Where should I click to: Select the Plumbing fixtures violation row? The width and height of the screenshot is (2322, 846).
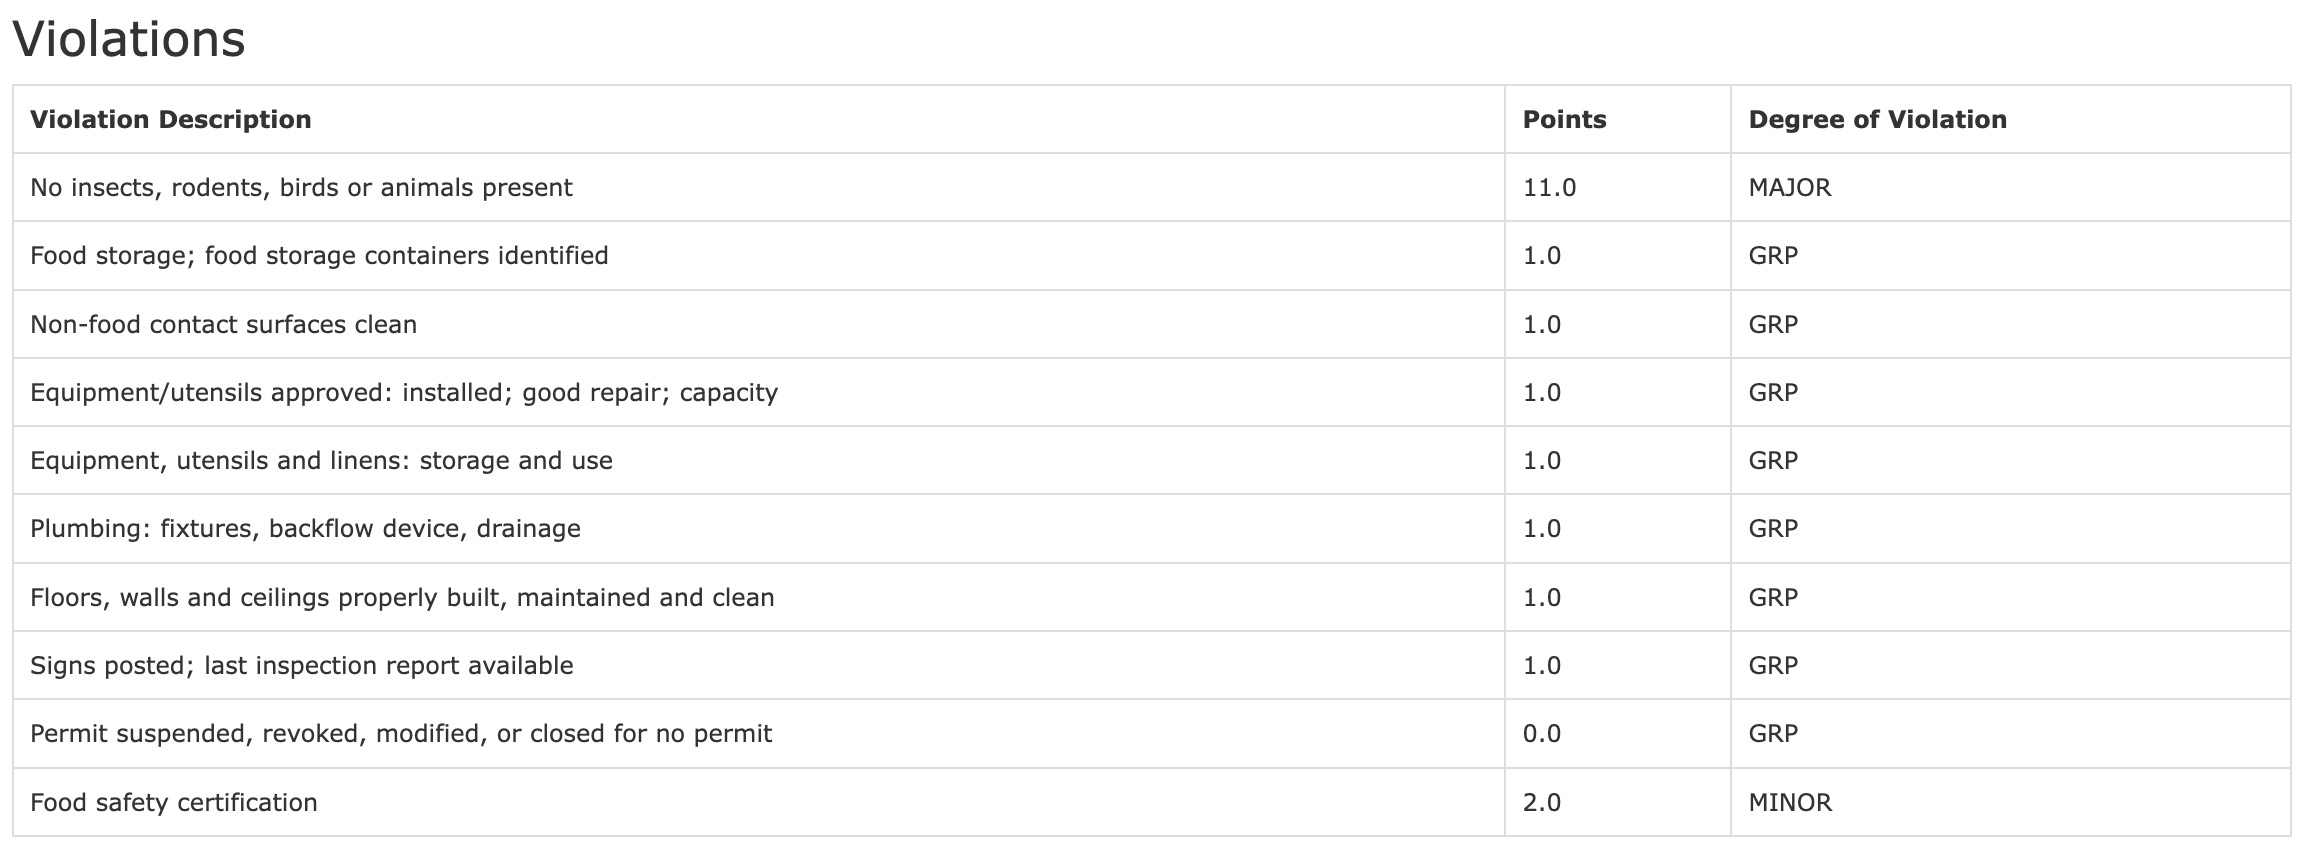point(305,529)
